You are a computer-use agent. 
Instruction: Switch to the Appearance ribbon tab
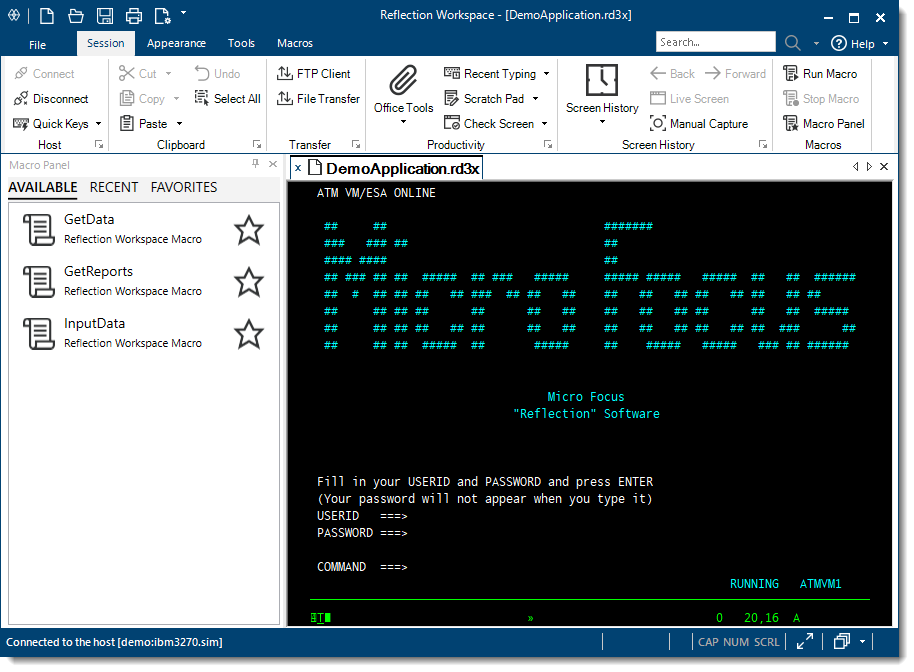pyautogui.click(x=176, y=43)
